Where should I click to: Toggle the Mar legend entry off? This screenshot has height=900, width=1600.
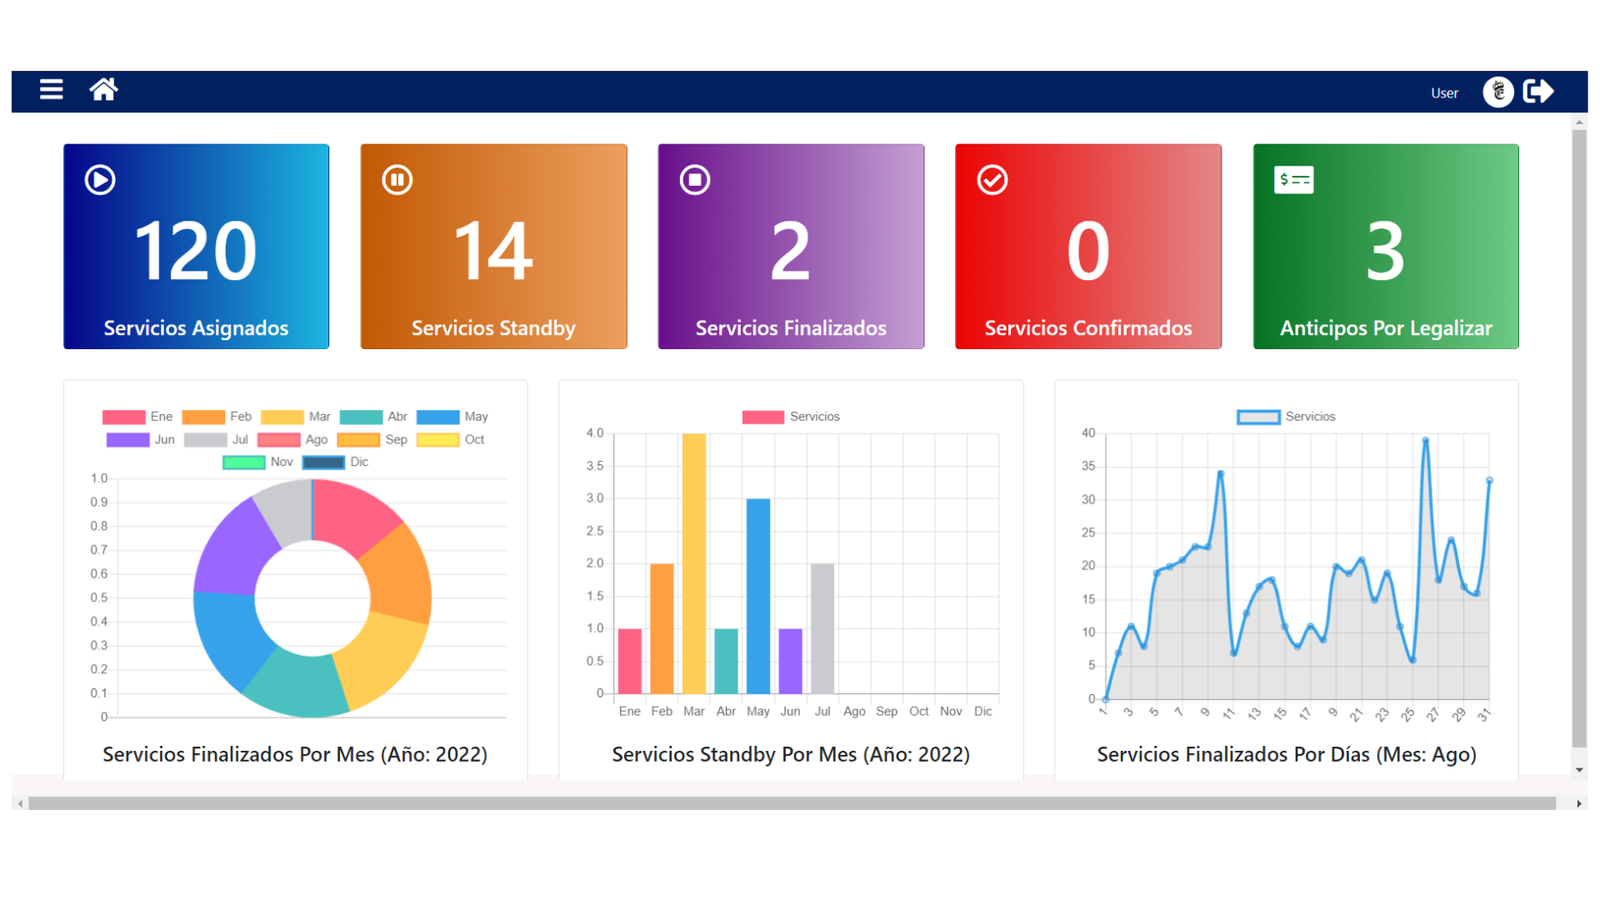tap(296, 417)
